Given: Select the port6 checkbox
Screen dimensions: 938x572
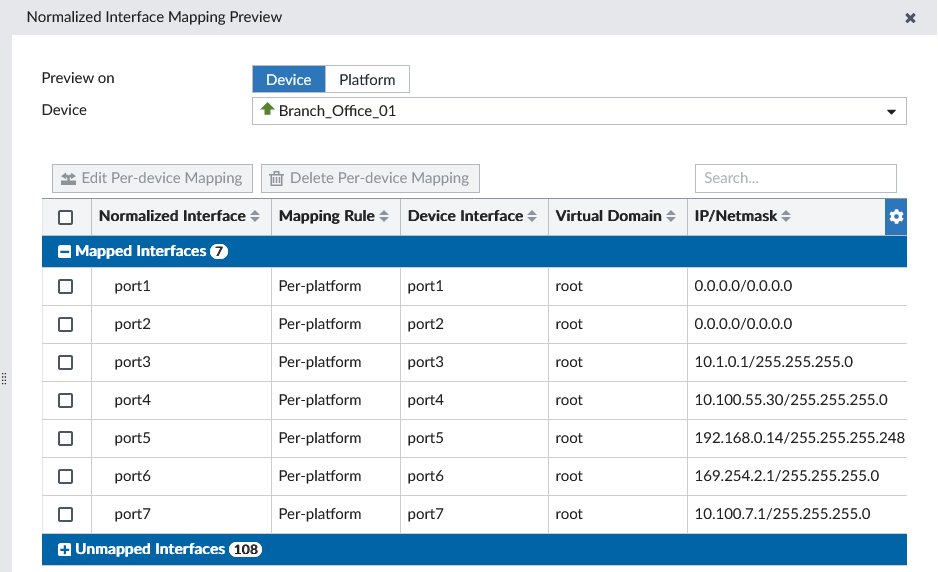Looking at the screenshot, I should pos(66,476).
